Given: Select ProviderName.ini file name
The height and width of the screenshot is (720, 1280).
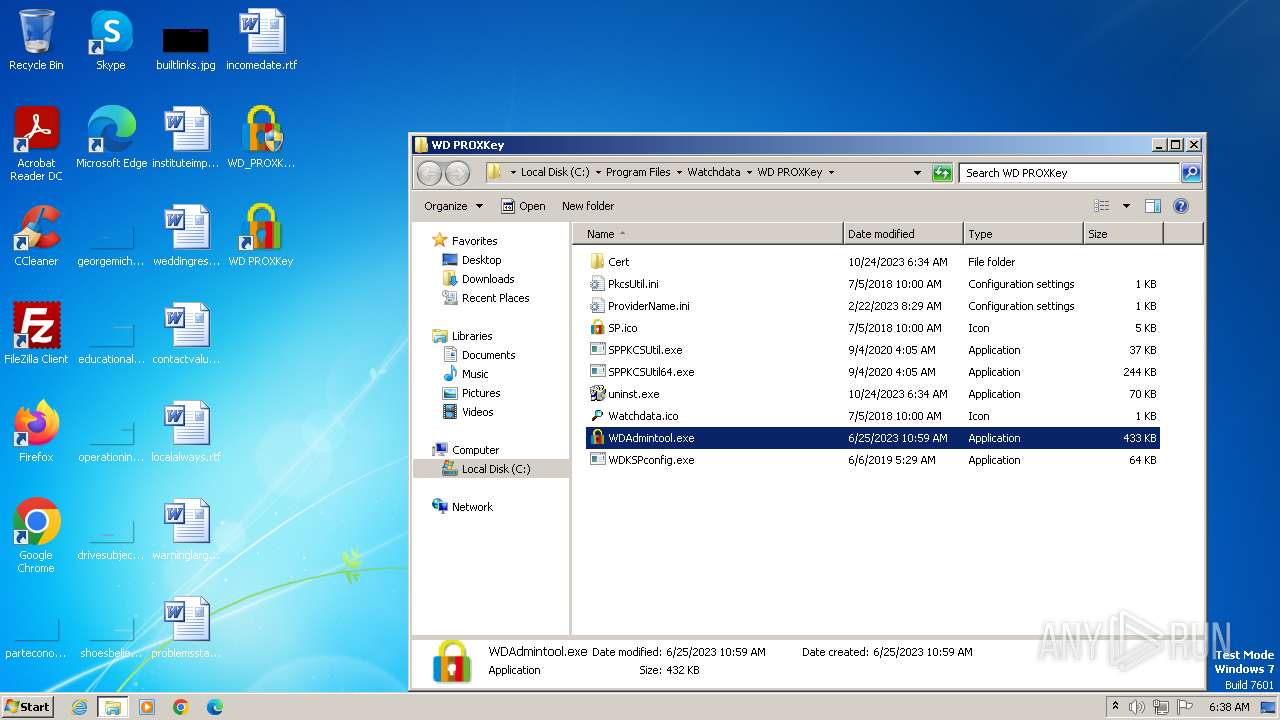Looking at the screenshot, I should pyautogui.click(x=649, y=306).
